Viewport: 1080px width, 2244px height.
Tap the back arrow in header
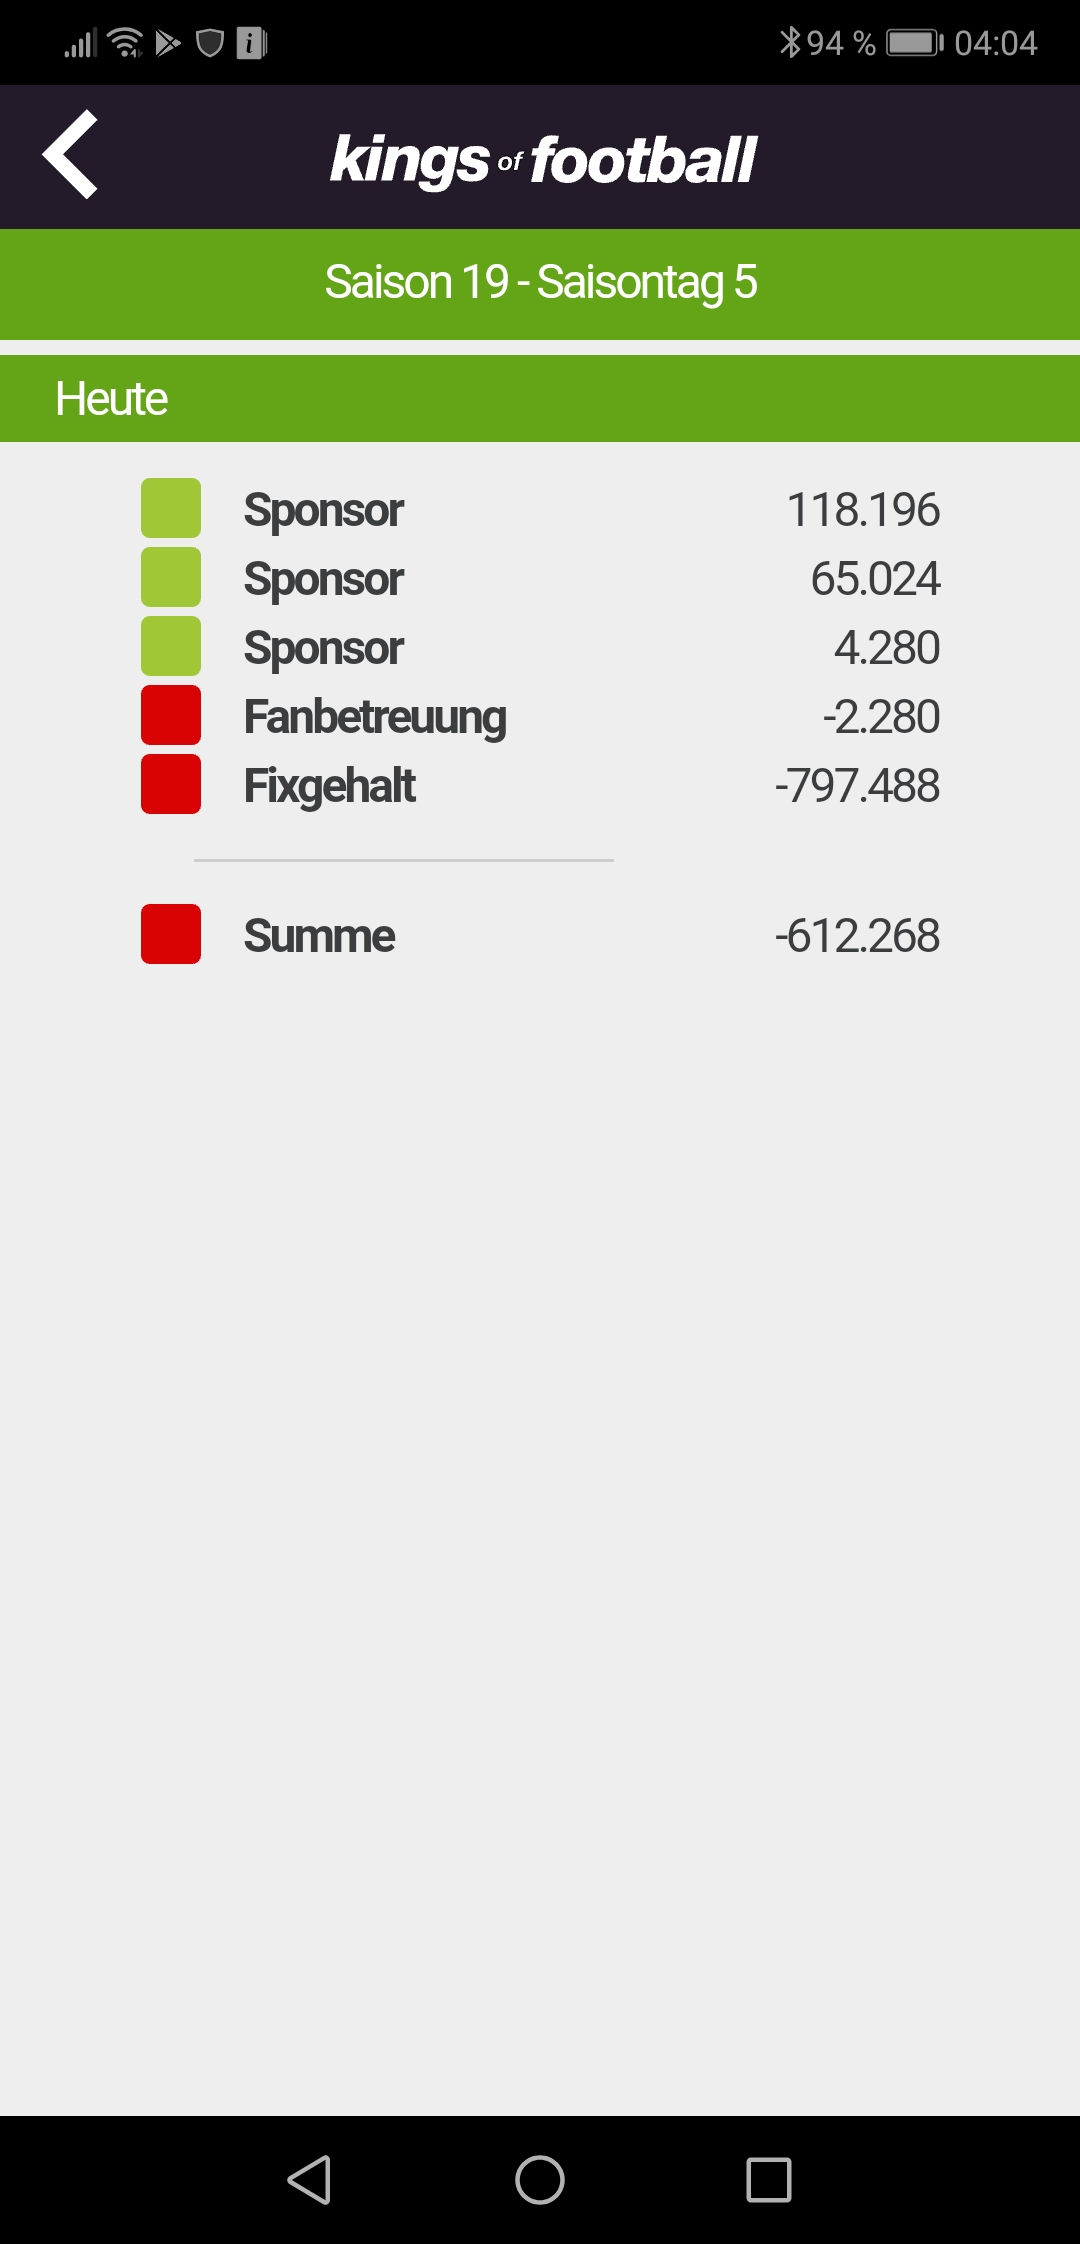70,154
